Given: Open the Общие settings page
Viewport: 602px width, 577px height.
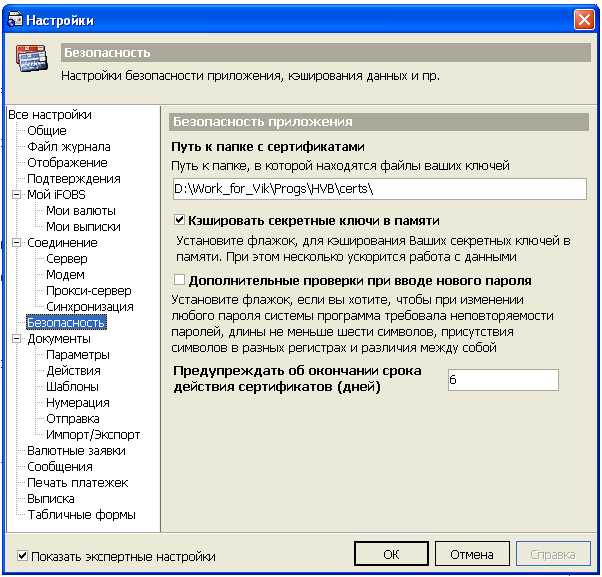Looking at the screenshot, I should 47,131.
